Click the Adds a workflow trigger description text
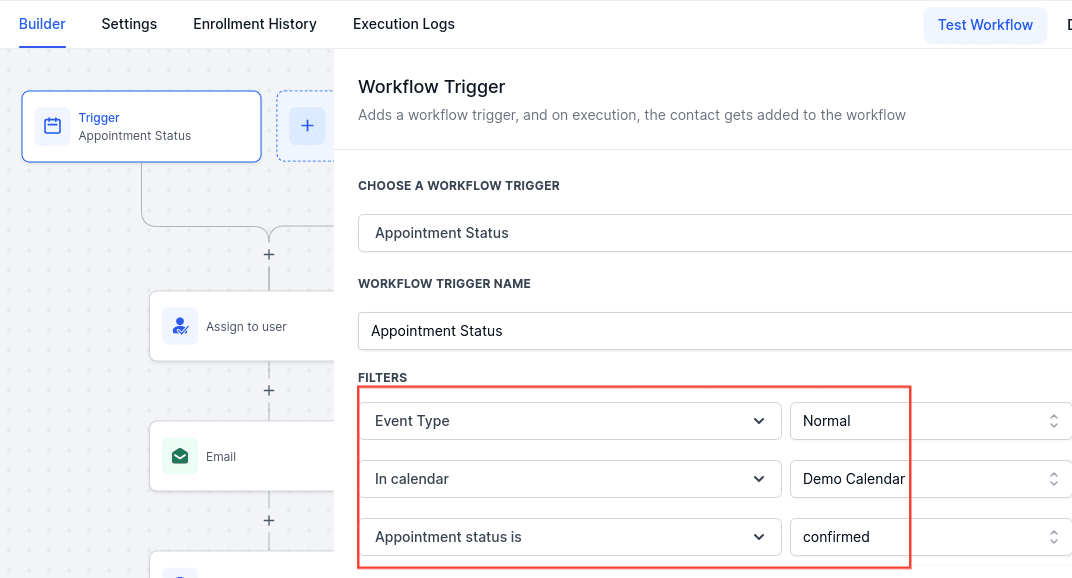 (x=632, y=115)
